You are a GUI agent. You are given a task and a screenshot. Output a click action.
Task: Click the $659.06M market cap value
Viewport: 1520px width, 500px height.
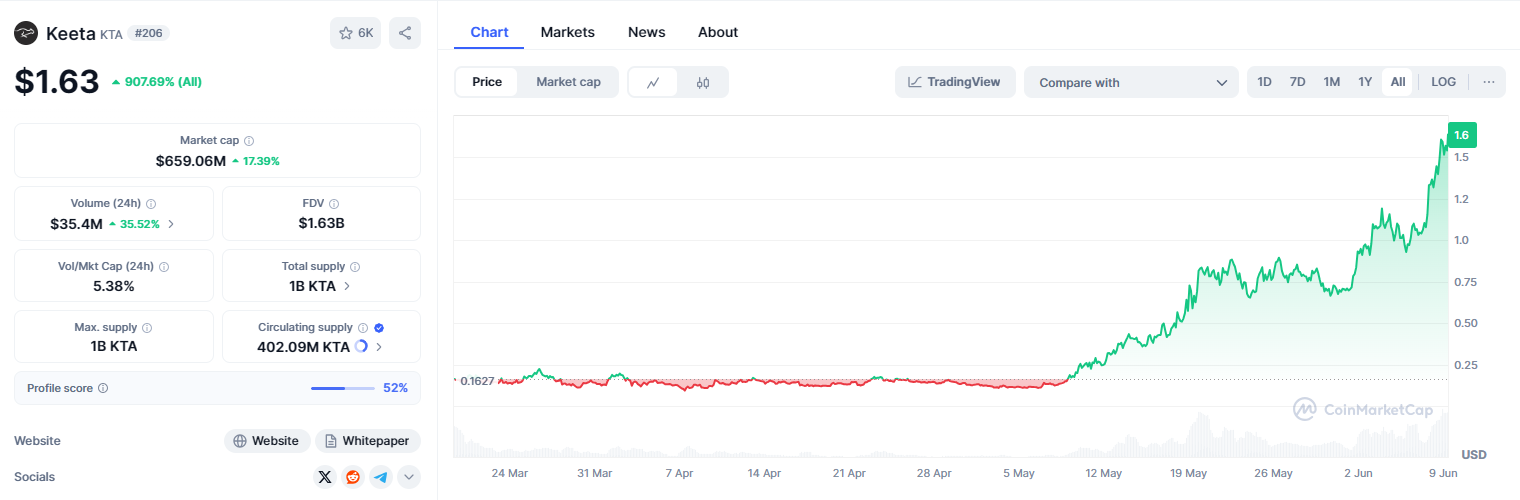point(190,161)
